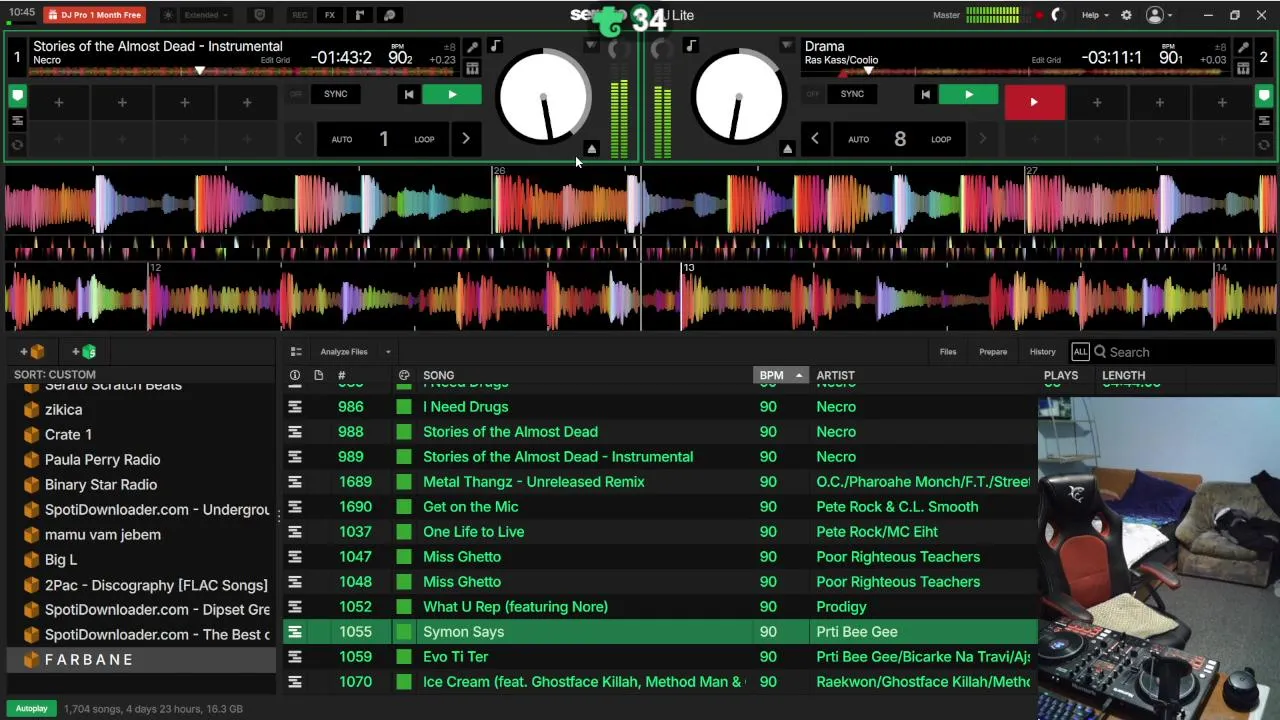1280x720 pixels.
Task: Click deck 2 microphone/tempo tap icon
Action: click(x=1242, y=47)
